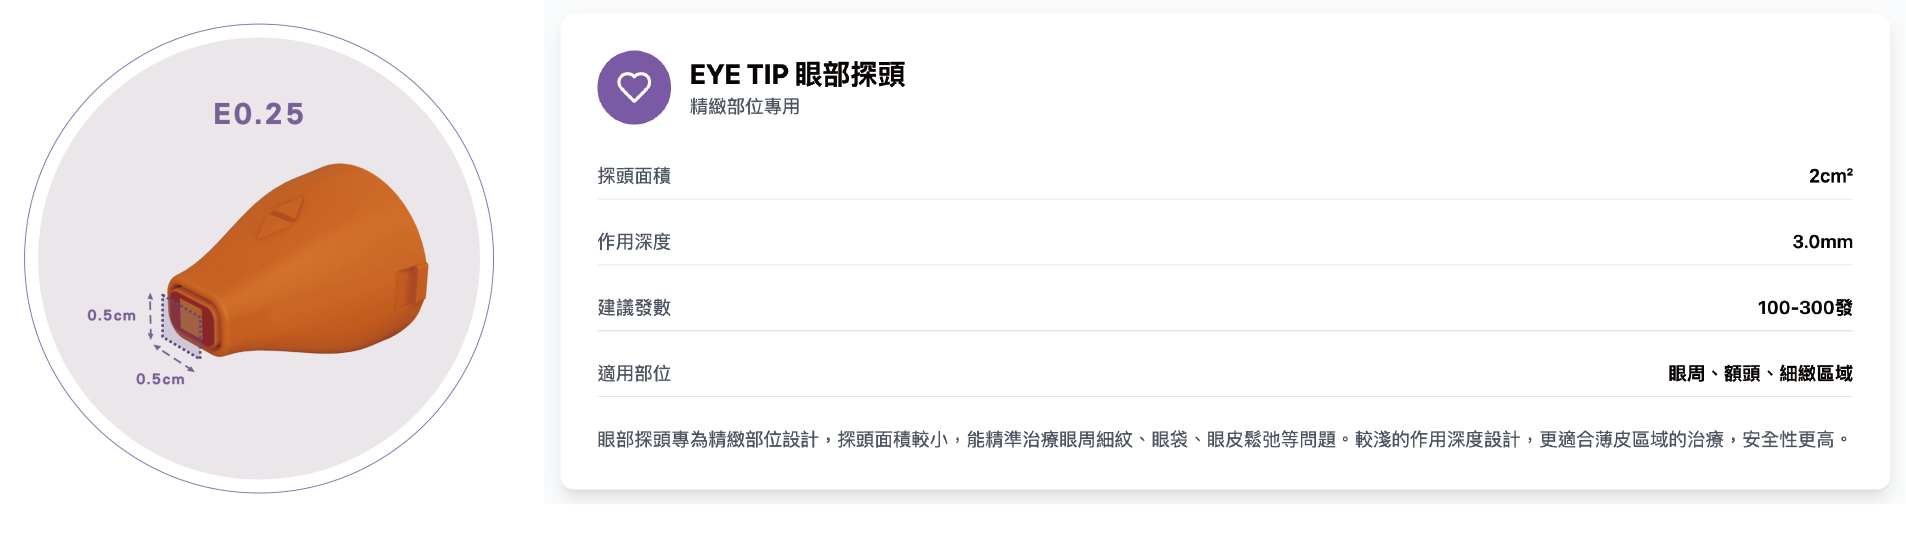
Task: Click the 0.5cm label beside the vertical arrow
Action: [111, 315]
